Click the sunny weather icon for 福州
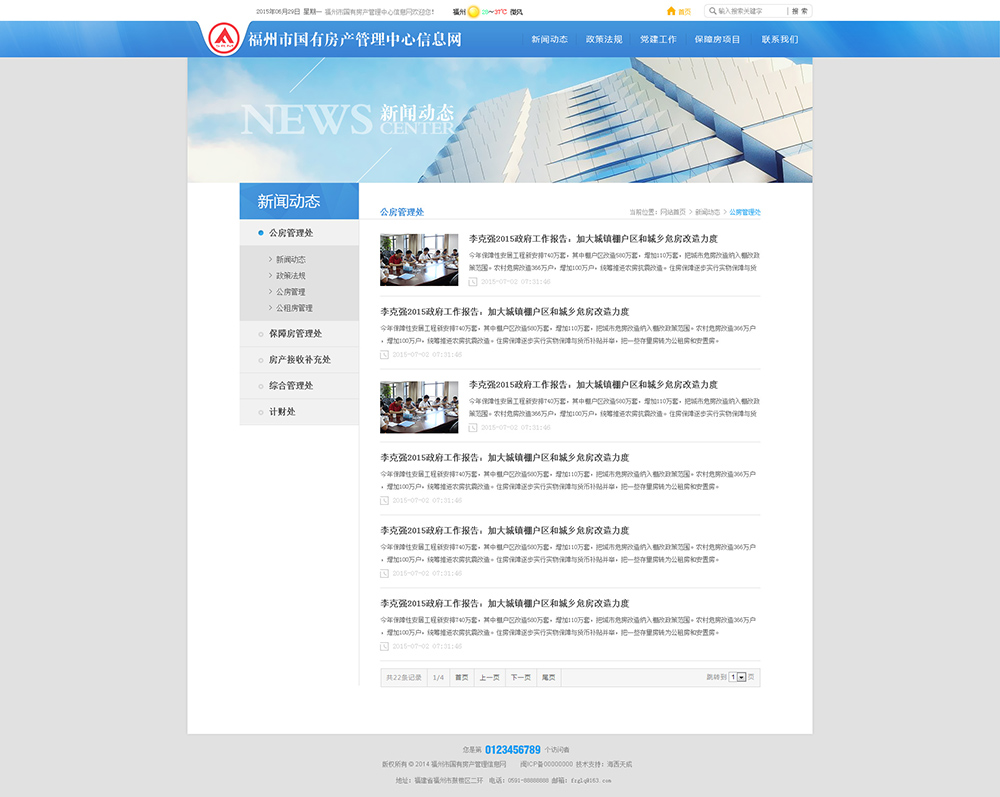1000x797 pixels. coord(473,12)
